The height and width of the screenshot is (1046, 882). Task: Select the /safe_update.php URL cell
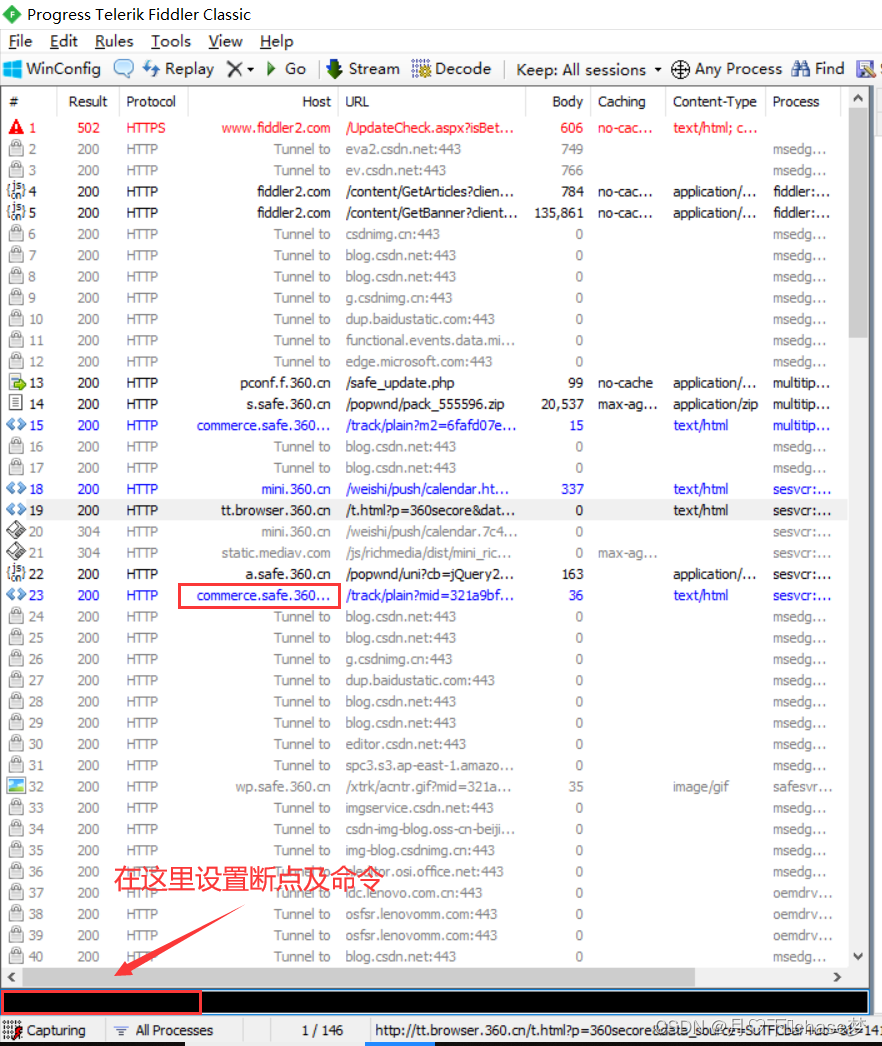(400, 383)
